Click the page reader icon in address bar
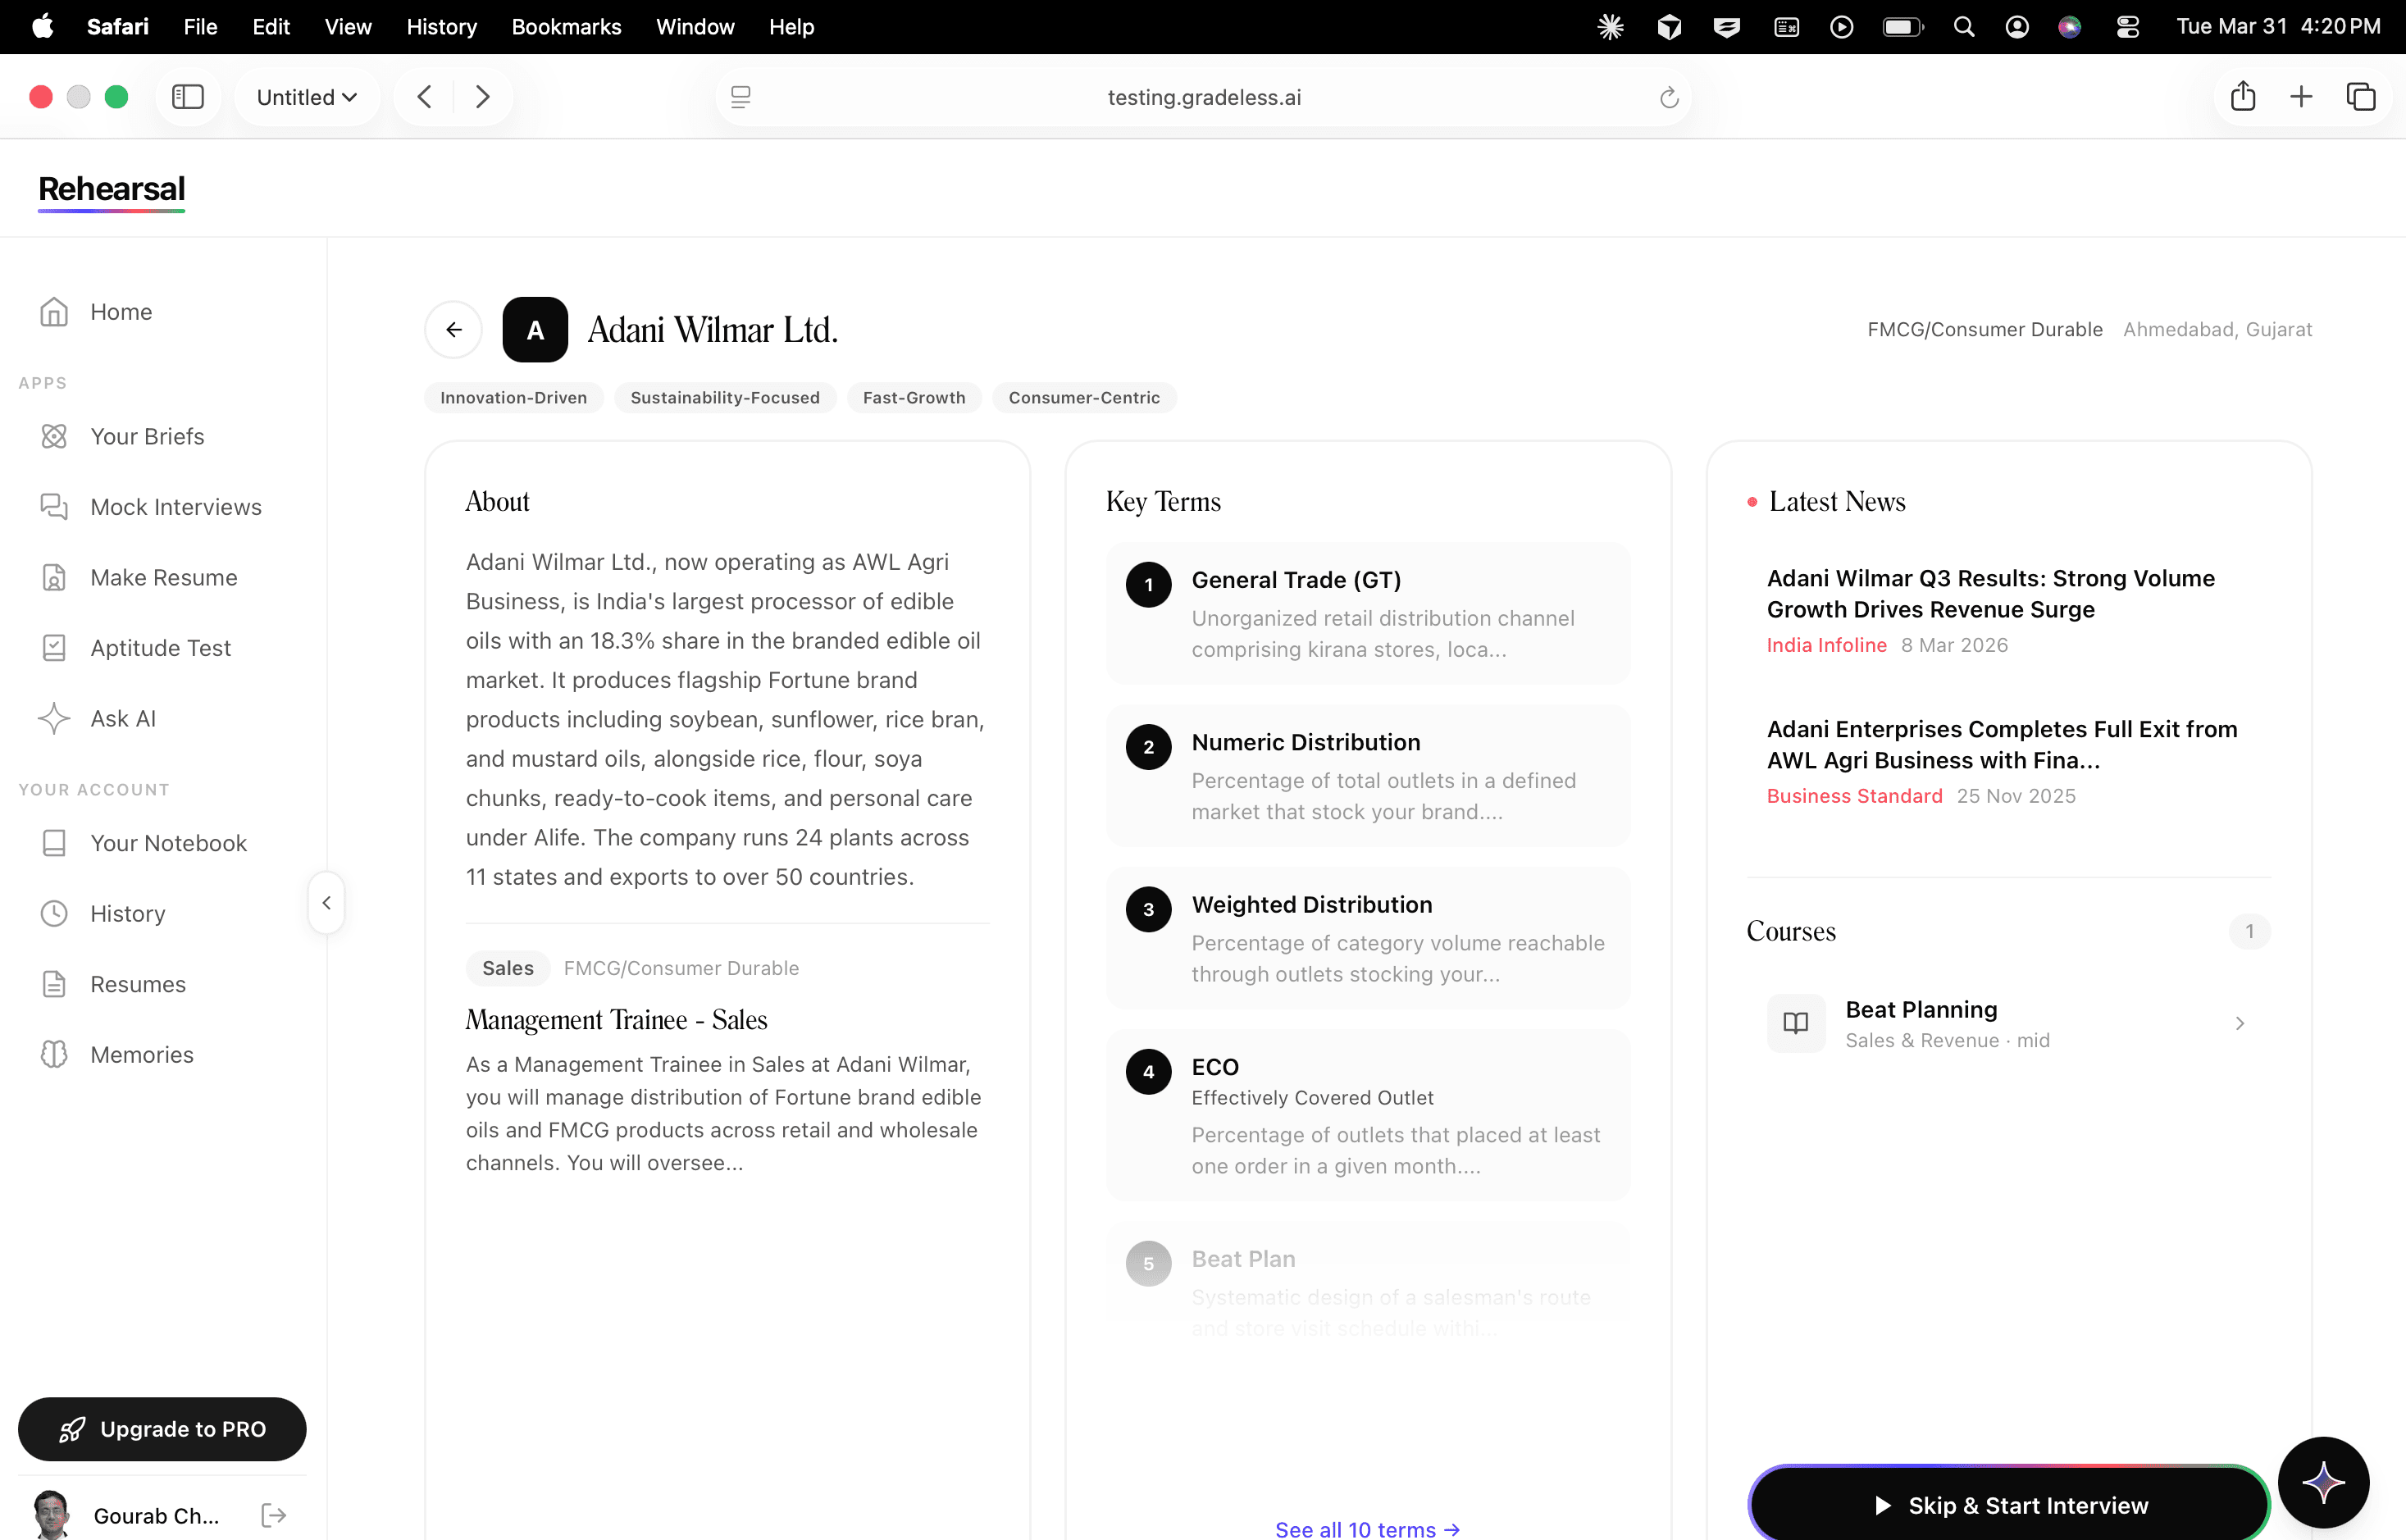 pyautogui.click(x=740, y=97)
